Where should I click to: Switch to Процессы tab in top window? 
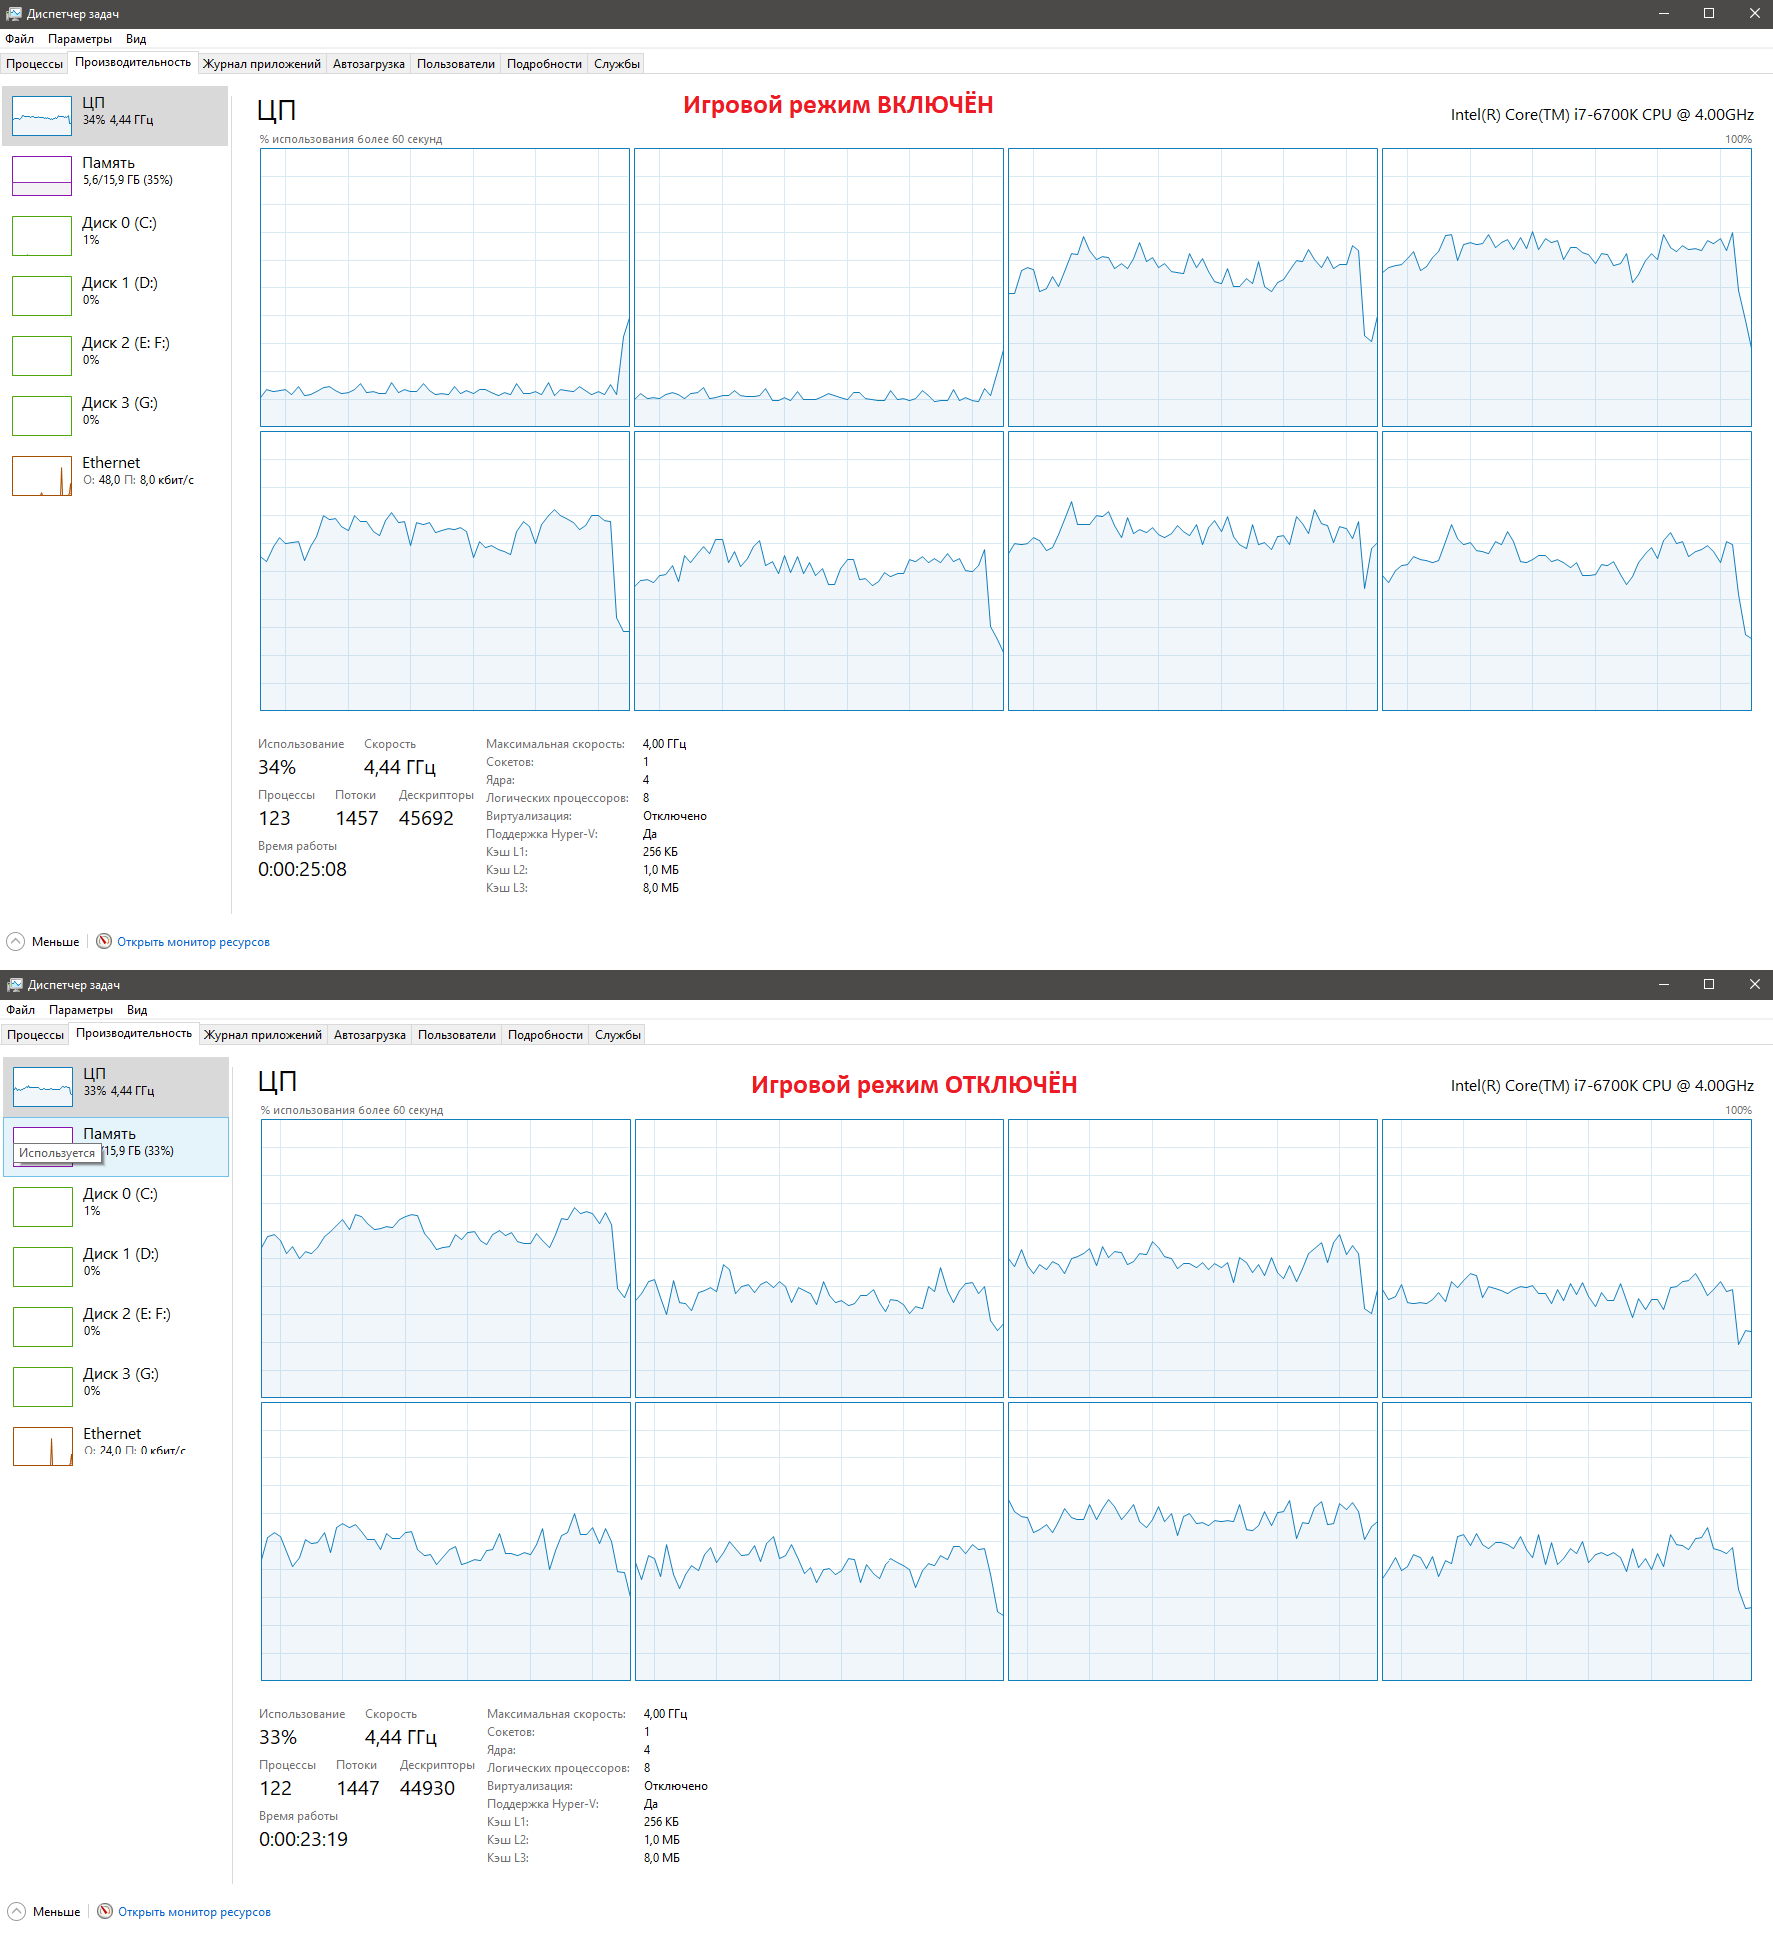[x=35, y=64]
